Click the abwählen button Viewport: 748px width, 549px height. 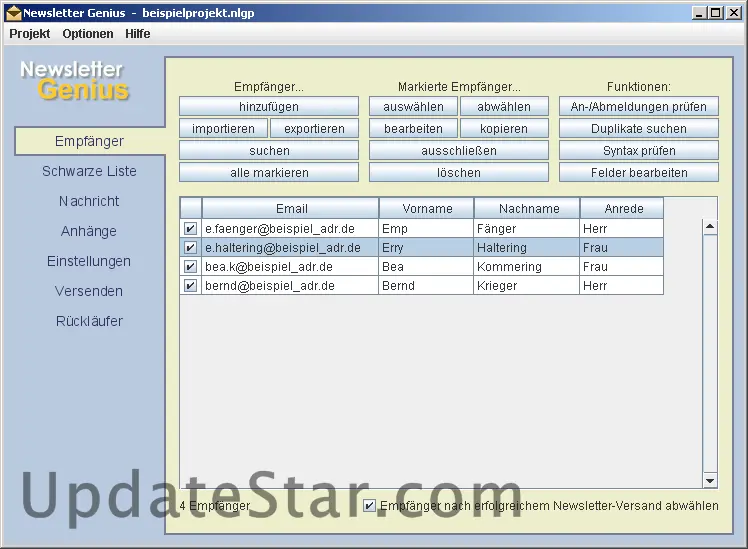504,106
